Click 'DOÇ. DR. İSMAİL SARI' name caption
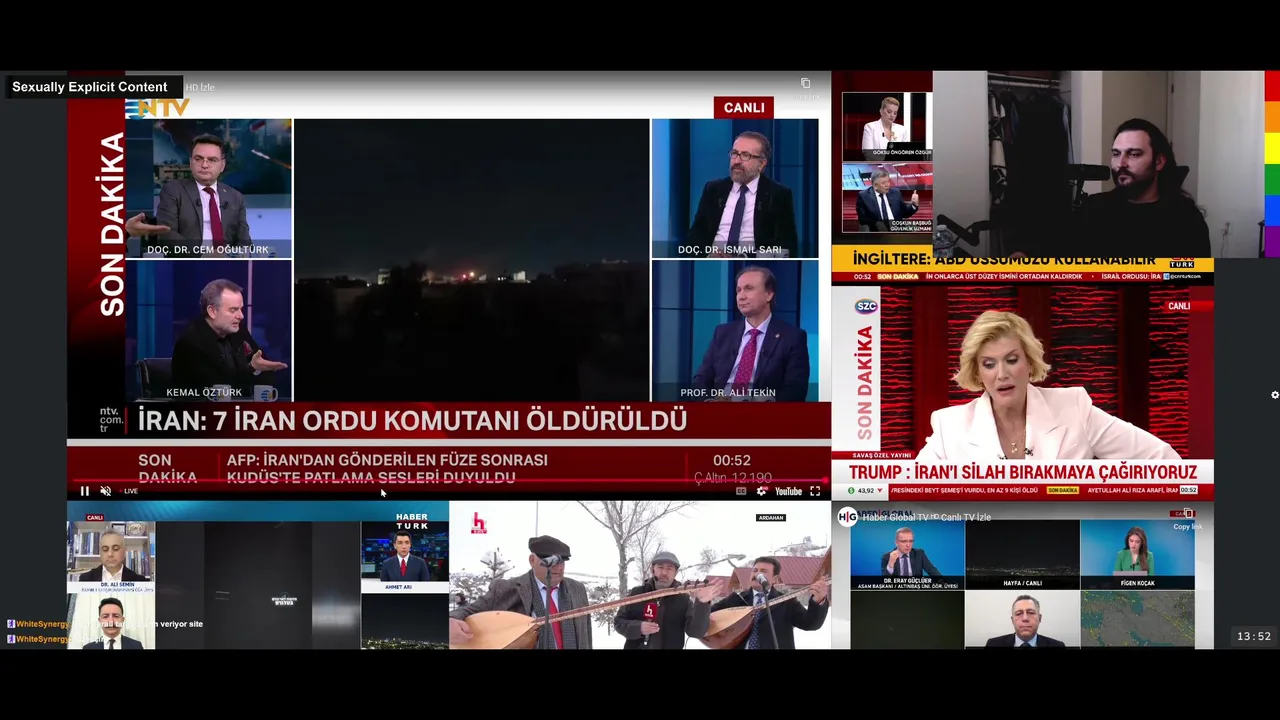Viewport: 1280px width, 720px height. pos(730,250)
